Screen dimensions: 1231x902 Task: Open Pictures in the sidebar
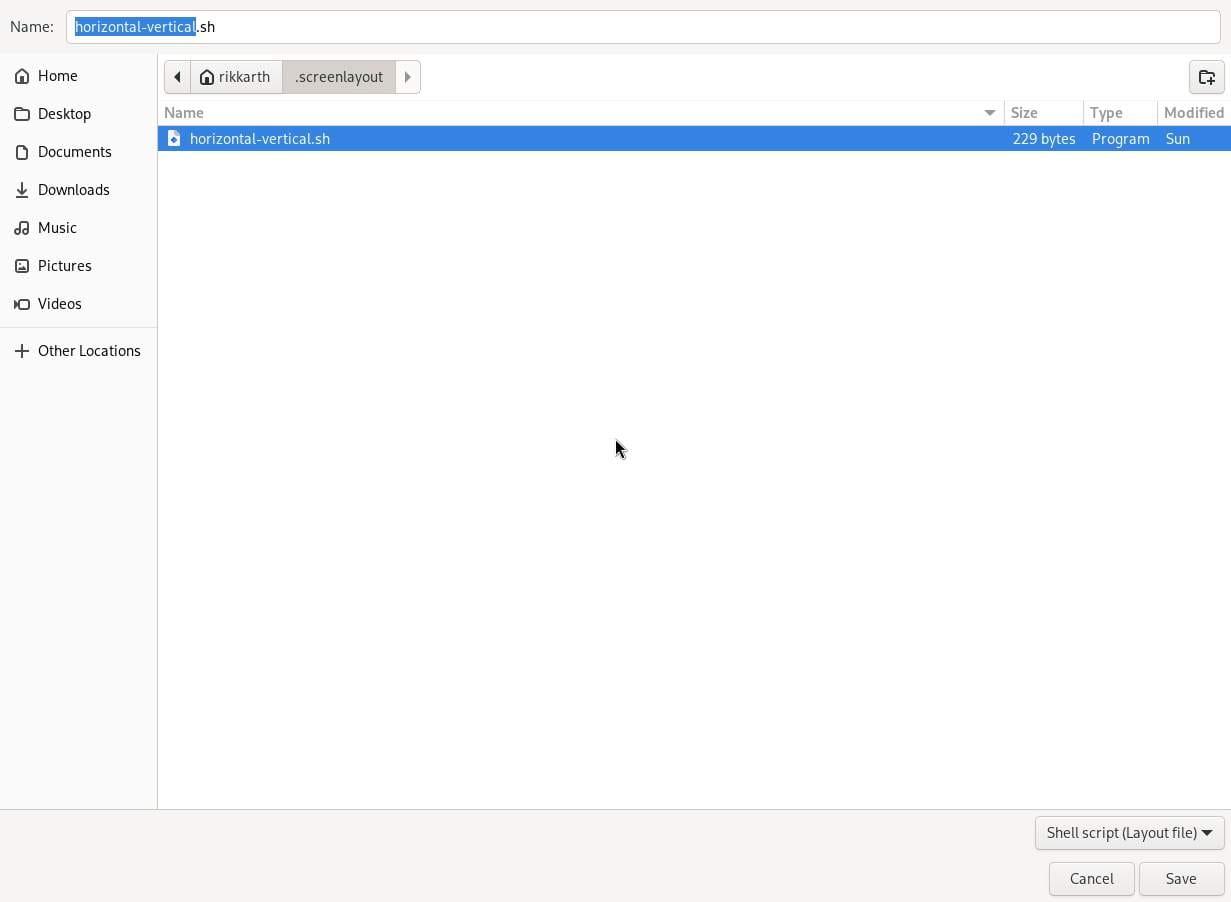click(78, 266)
